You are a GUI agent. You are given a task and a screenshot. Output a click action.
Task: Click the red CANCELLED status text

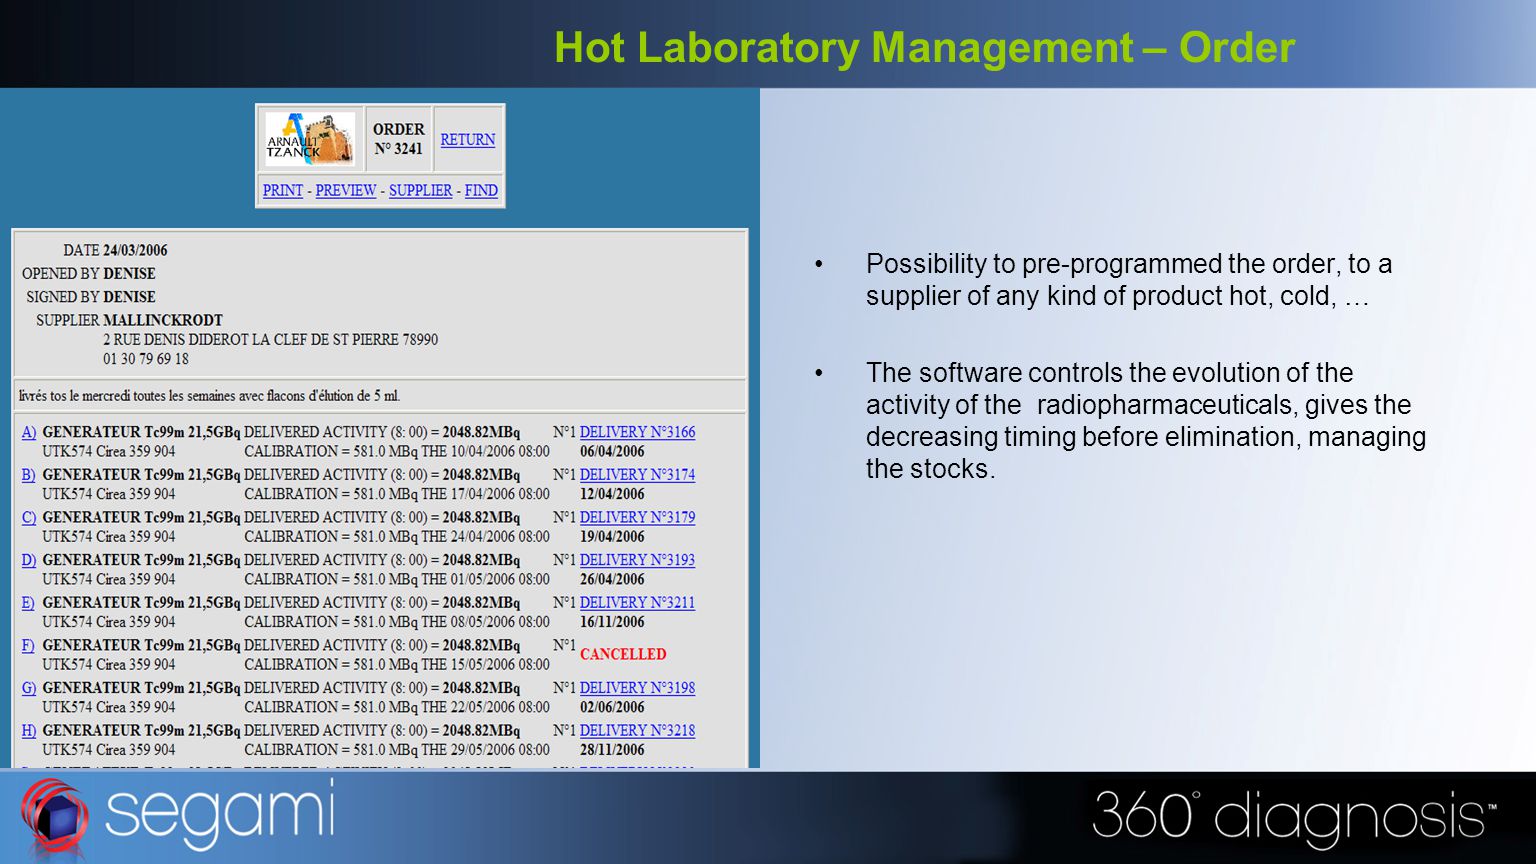(x=623, y=654)
